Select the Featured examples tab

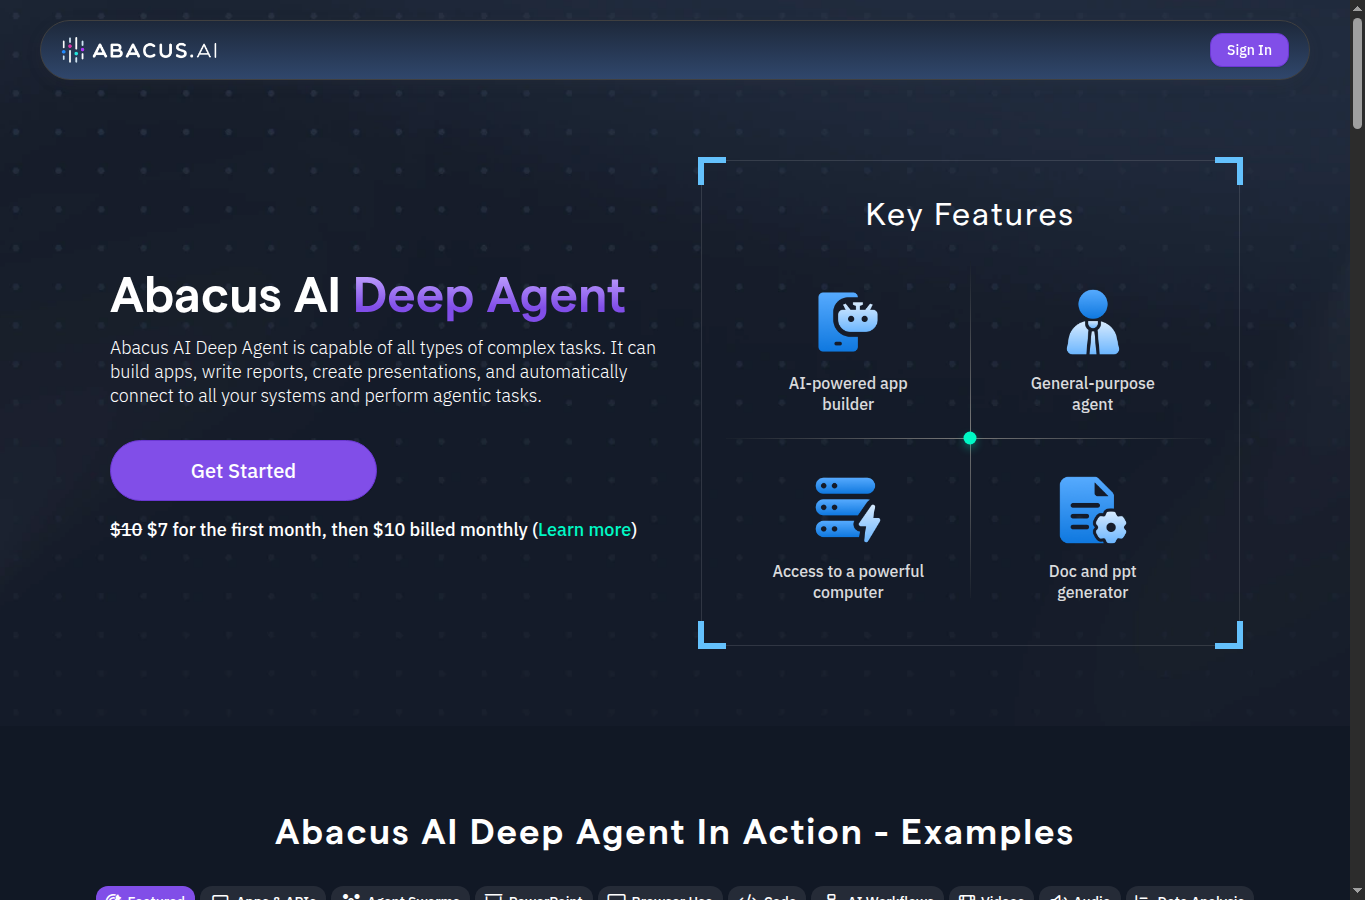(x=145, y=893)
